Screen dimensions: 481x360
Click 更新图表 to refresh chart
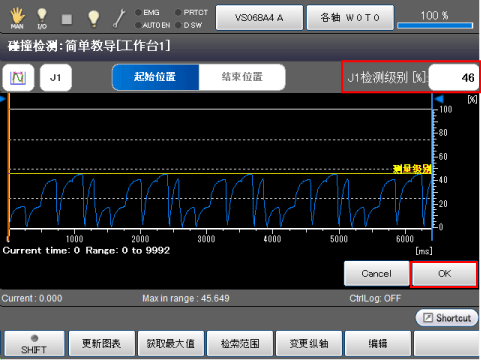(x=102, y=344)
